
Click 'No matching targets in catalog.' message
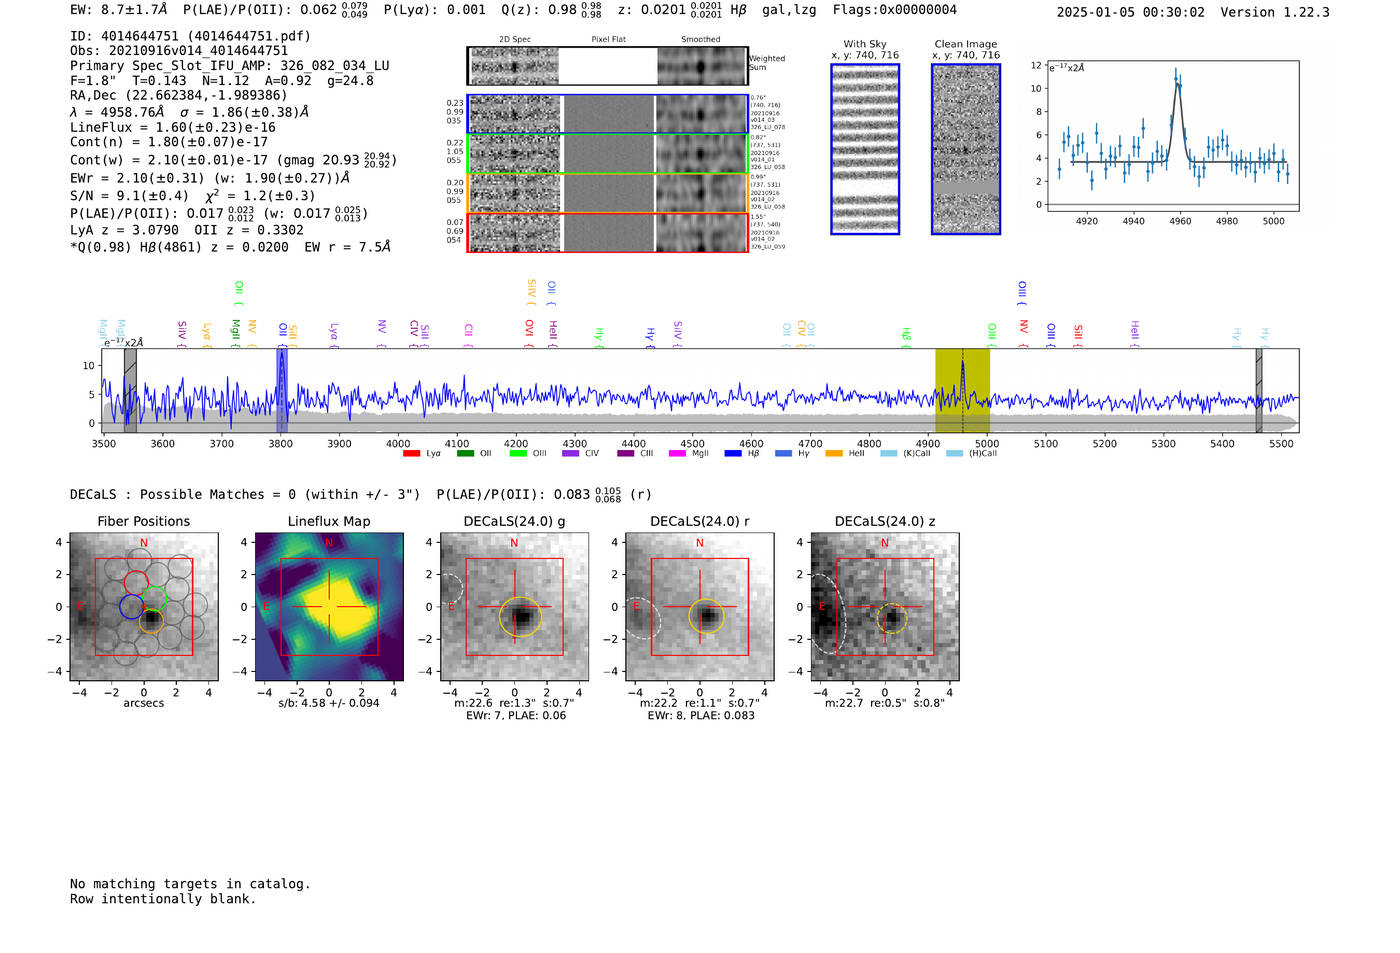(x=190, y=884)
